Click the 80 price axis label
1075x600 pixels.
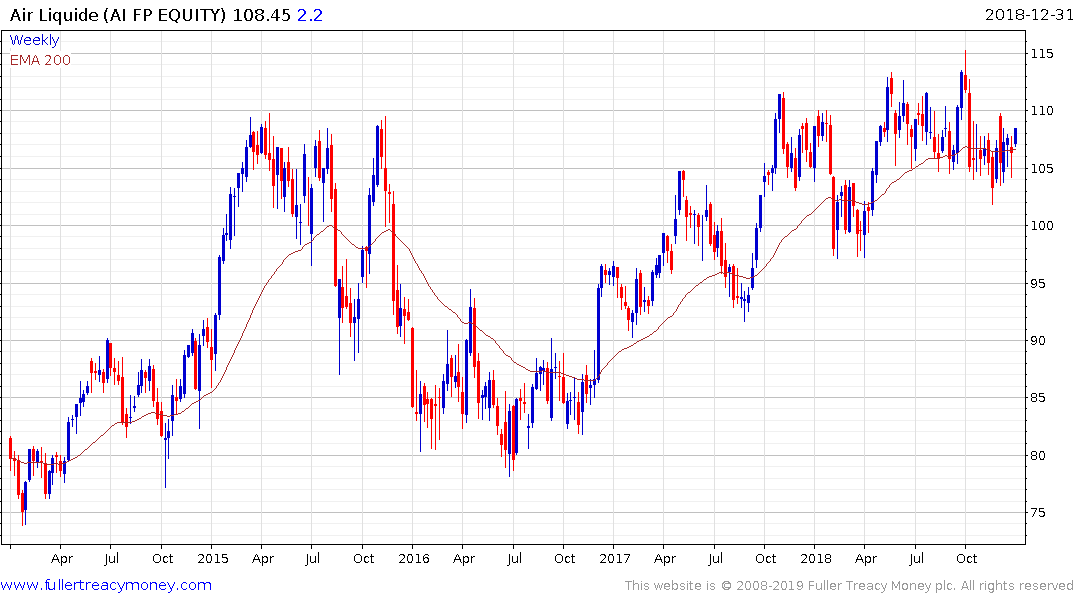coord(1038,455)
